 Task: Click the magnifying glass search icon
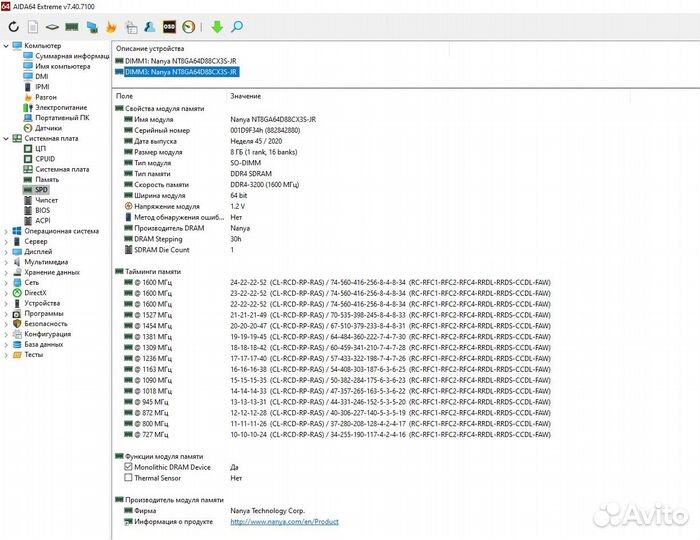click(237, 26)
